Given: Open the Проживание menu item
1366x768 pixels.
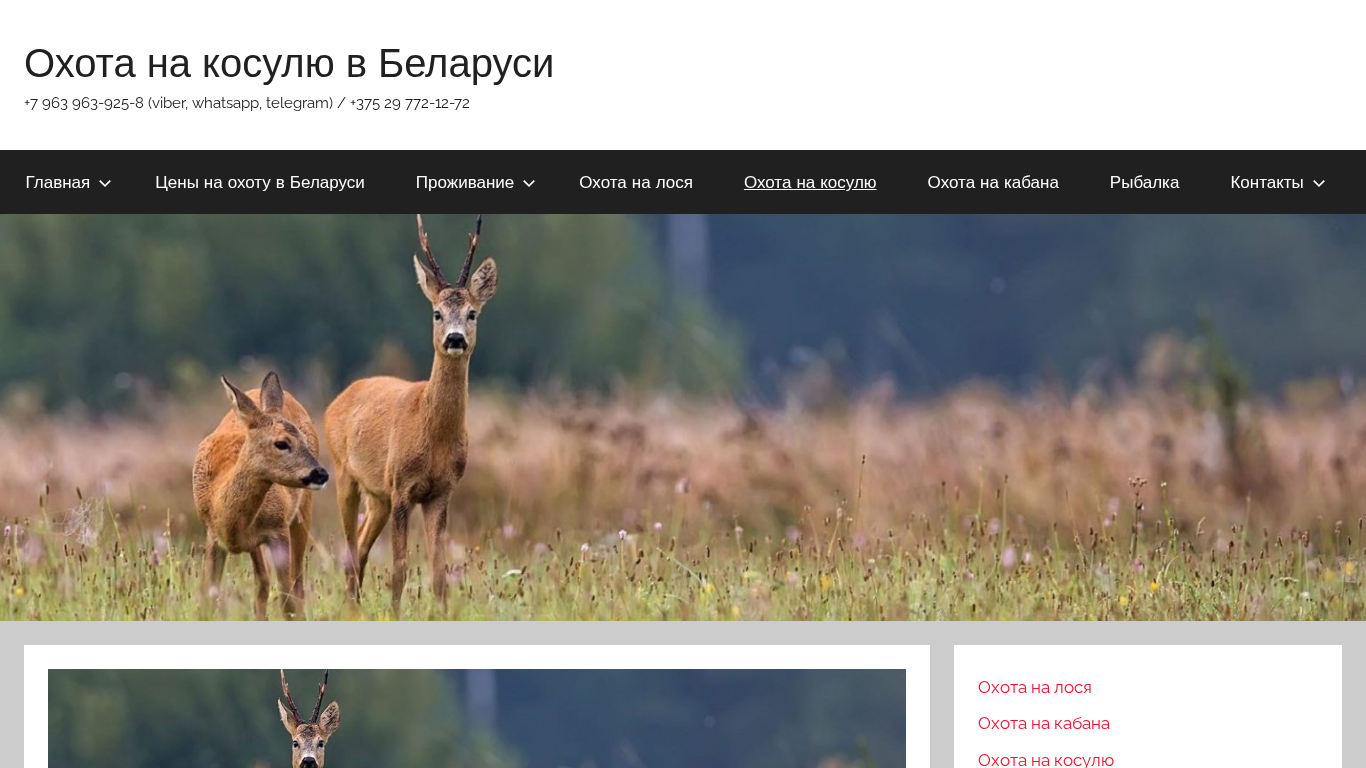Looking at the screenshot, I should coord(465,182).
